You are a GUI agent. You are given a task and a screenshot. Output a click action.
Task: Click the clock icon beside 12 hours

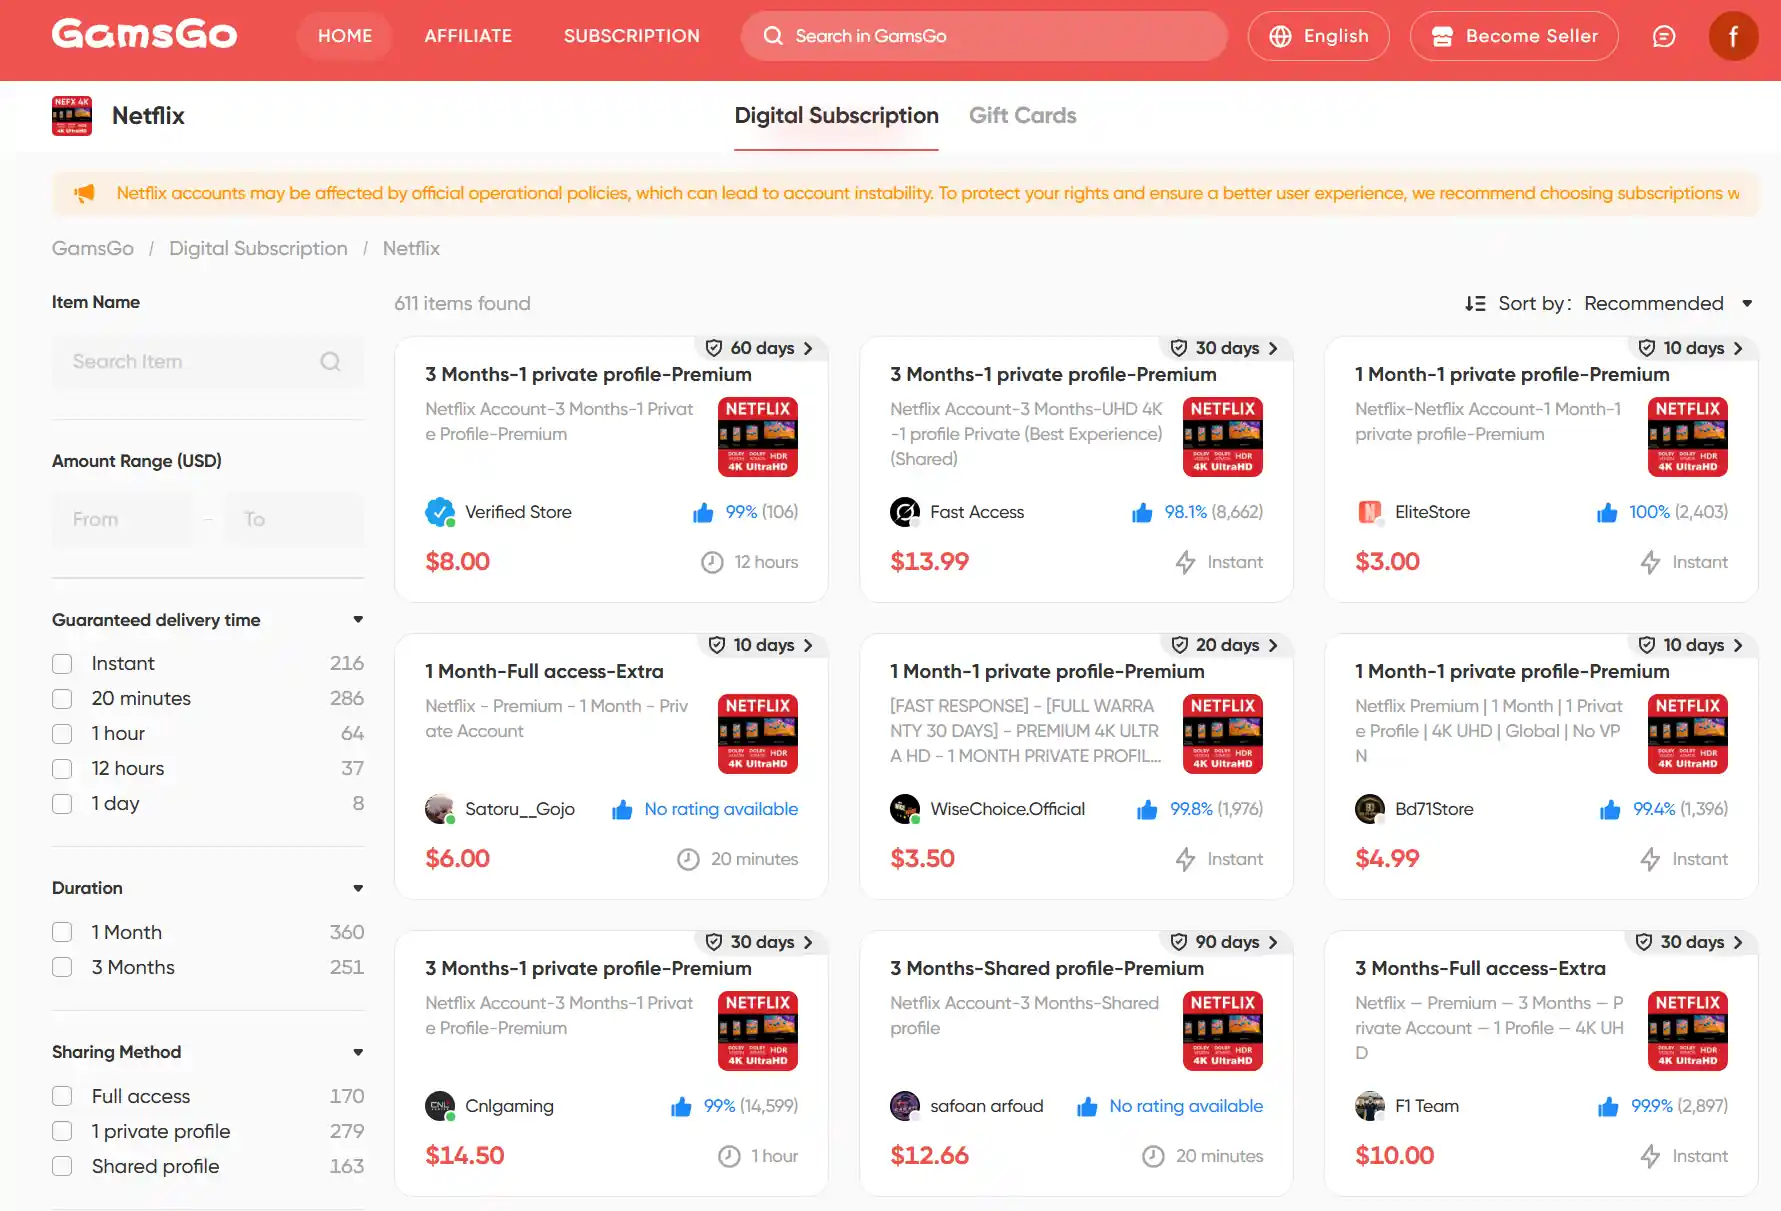point(712,562)
